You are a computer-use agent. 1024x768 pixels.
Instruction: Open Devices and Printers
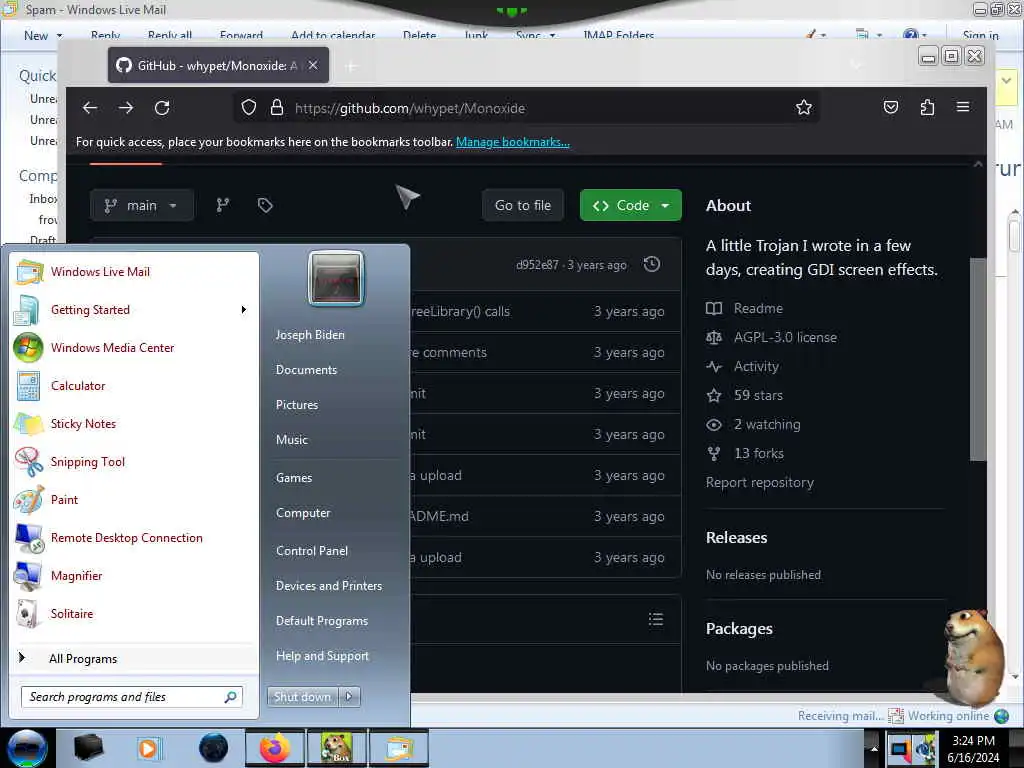click(x=329, y=586)
